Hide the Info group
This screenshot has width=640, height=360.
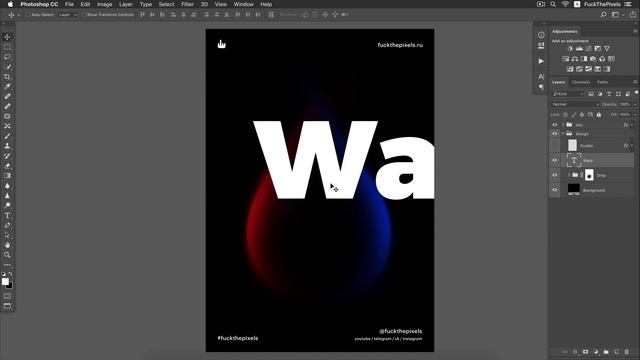tap(555, 124)
